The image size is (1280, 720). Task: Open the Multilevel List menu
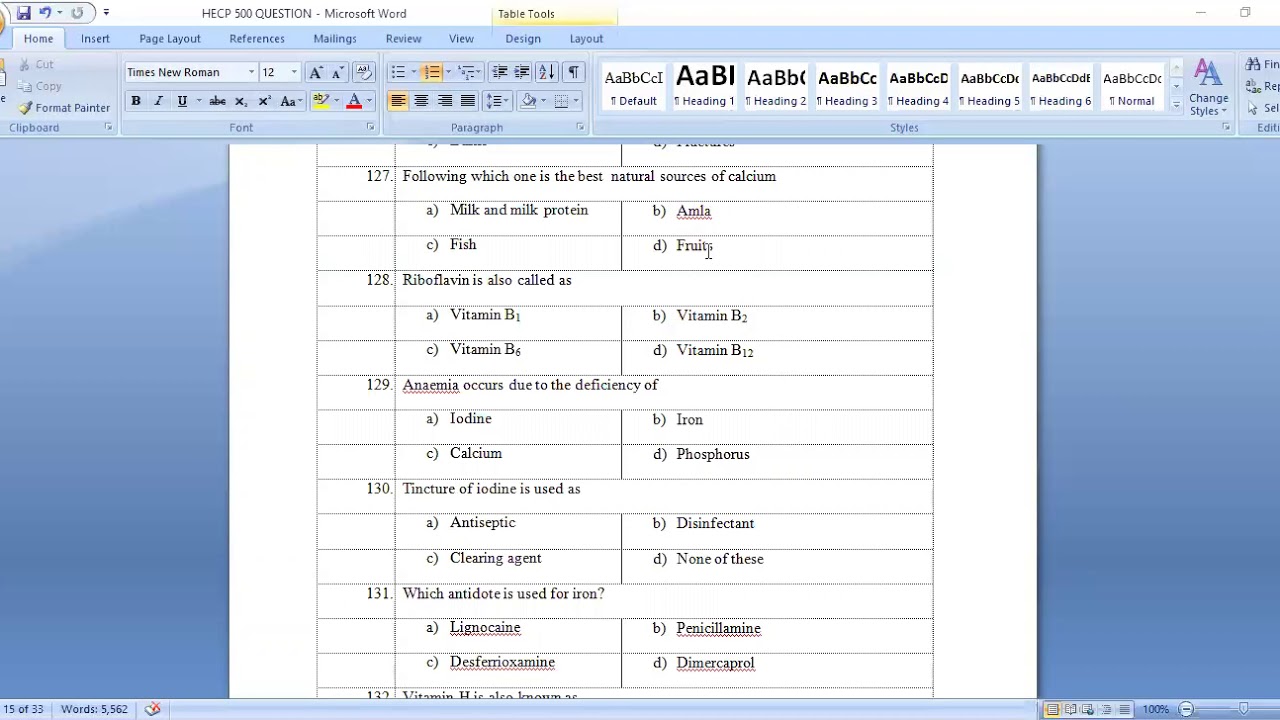(467, 72)
